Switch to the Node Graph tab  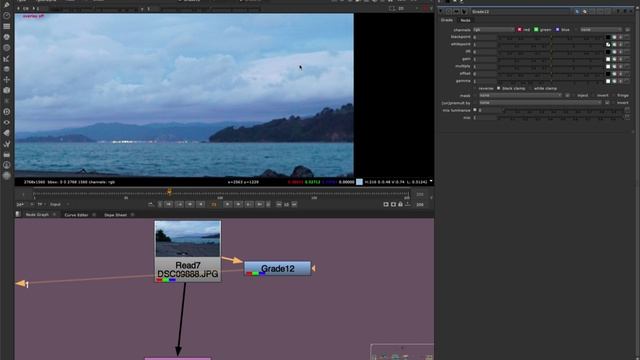point(37,214)
